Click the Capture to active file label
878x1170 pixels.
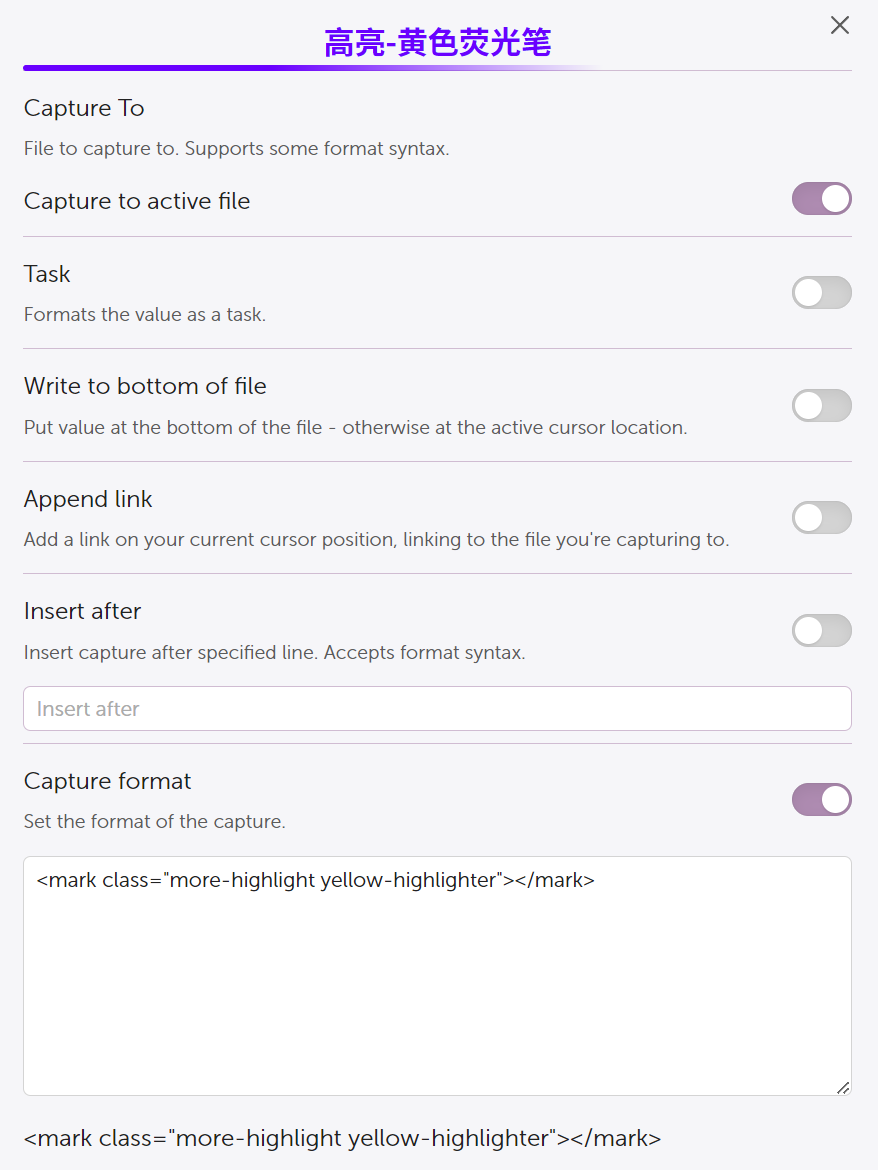coord(137,201)
